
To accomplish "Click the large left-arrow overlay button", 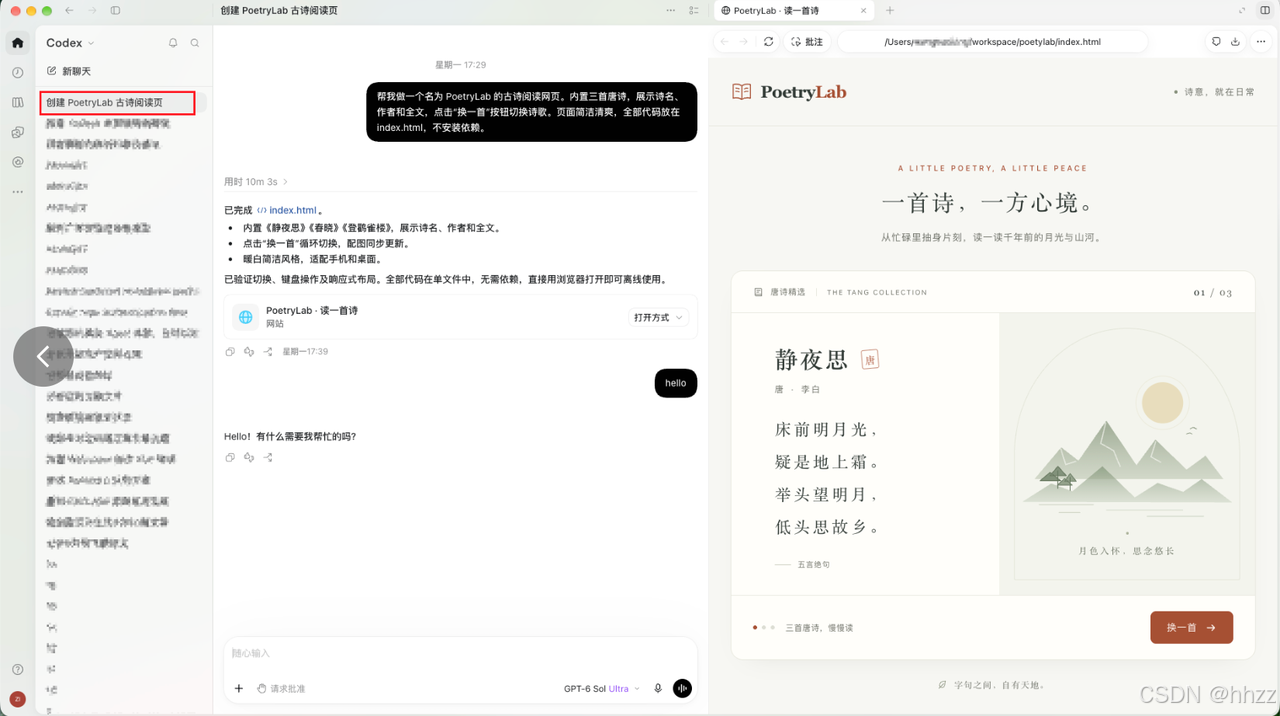I will pos(43,356).
